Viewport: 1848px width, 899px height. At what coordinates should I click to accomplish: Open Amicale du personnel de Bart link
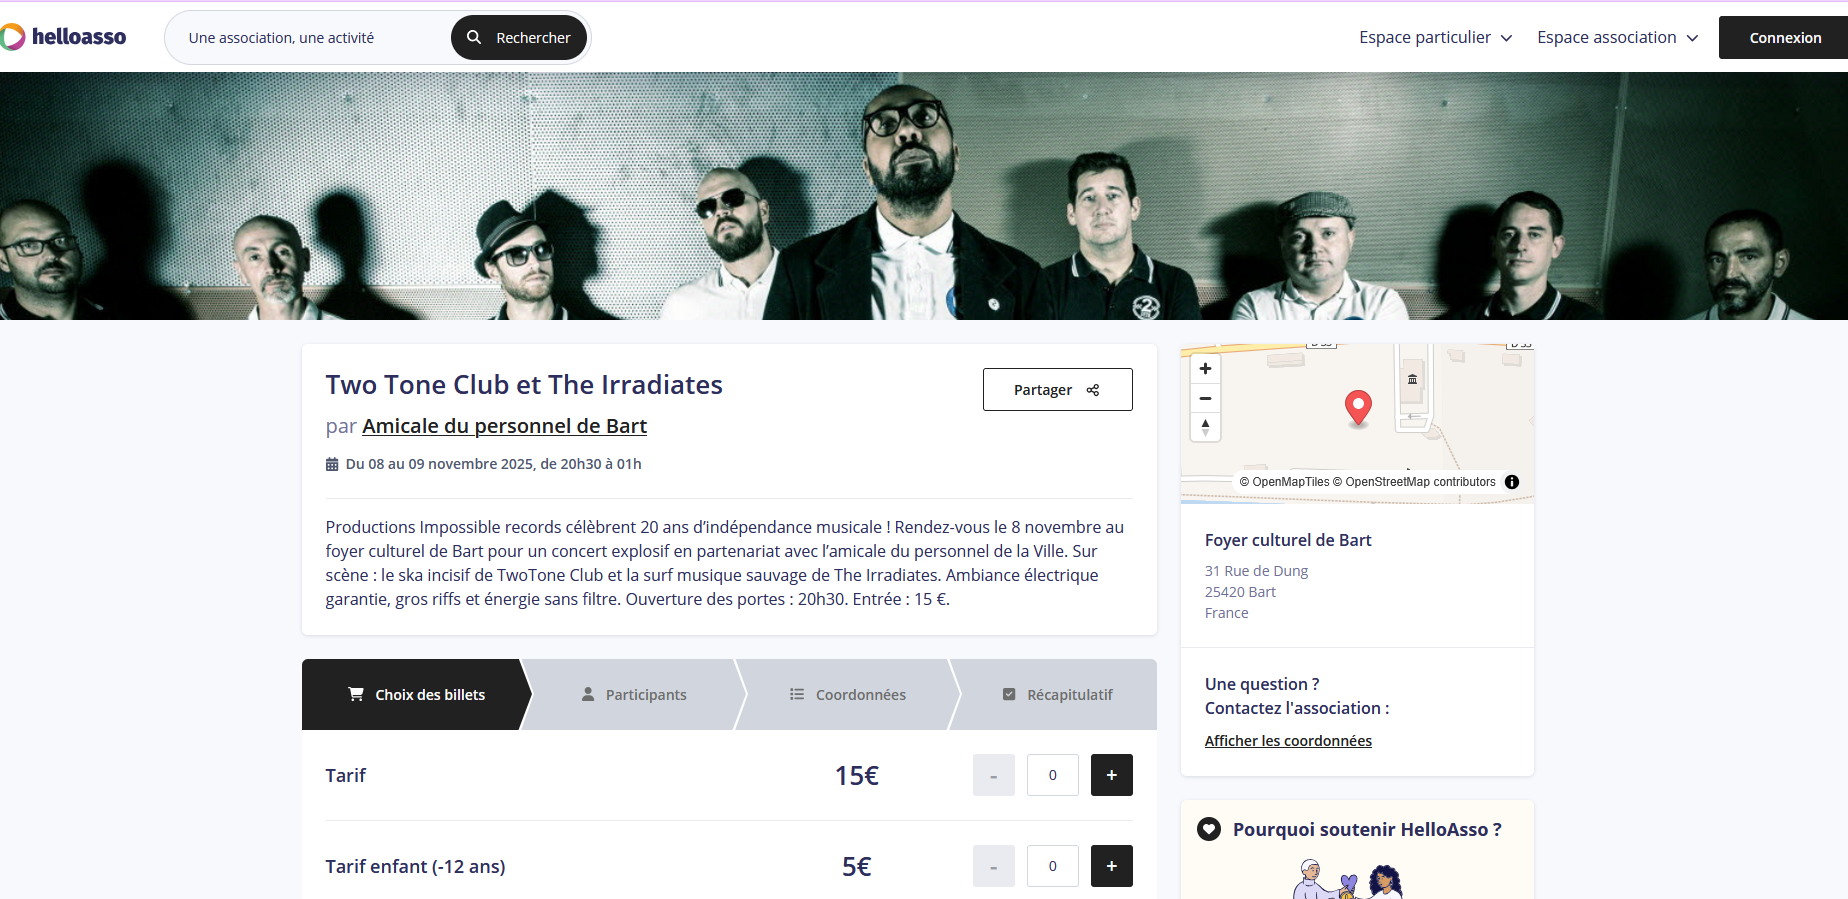(x=504, y=426)
